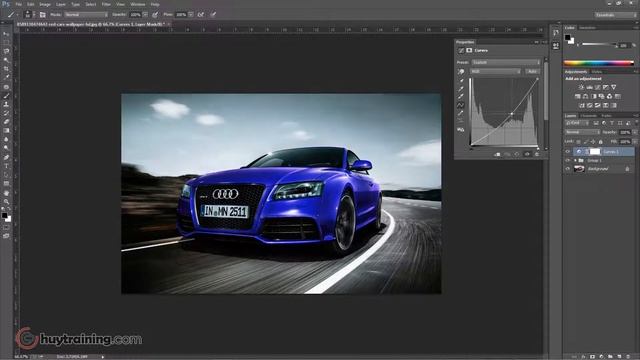Image resolution: width=640 pixels, height=360 pixels.
Task: Open the Window menu
Action: pos(138,4)
